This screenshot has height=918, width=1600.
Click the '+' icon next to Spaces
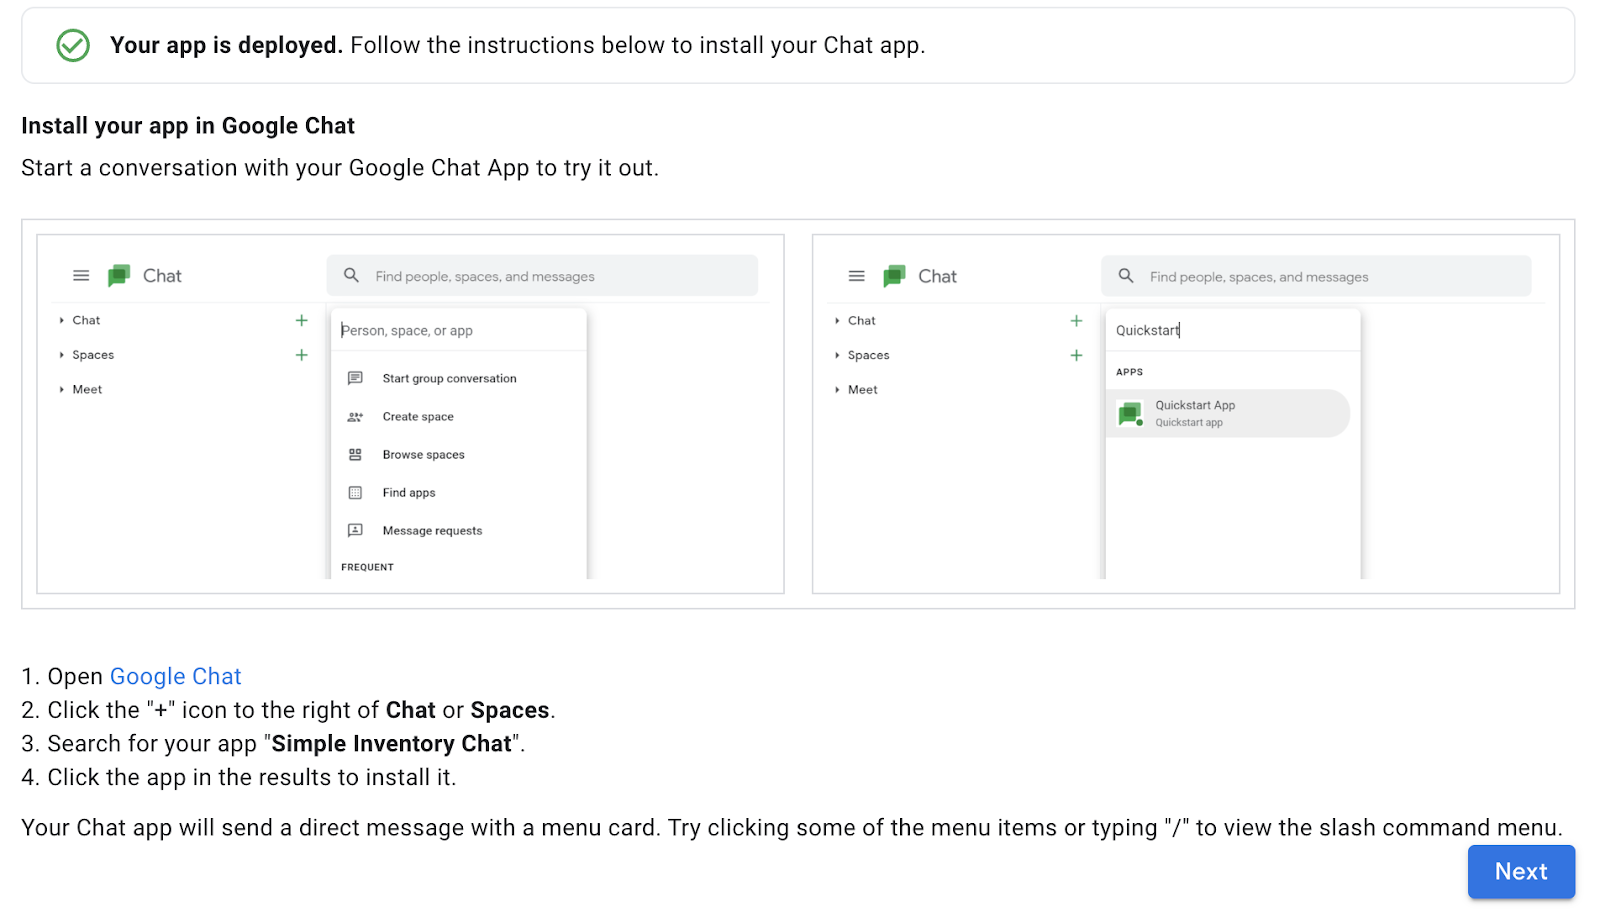pos(301,354)
